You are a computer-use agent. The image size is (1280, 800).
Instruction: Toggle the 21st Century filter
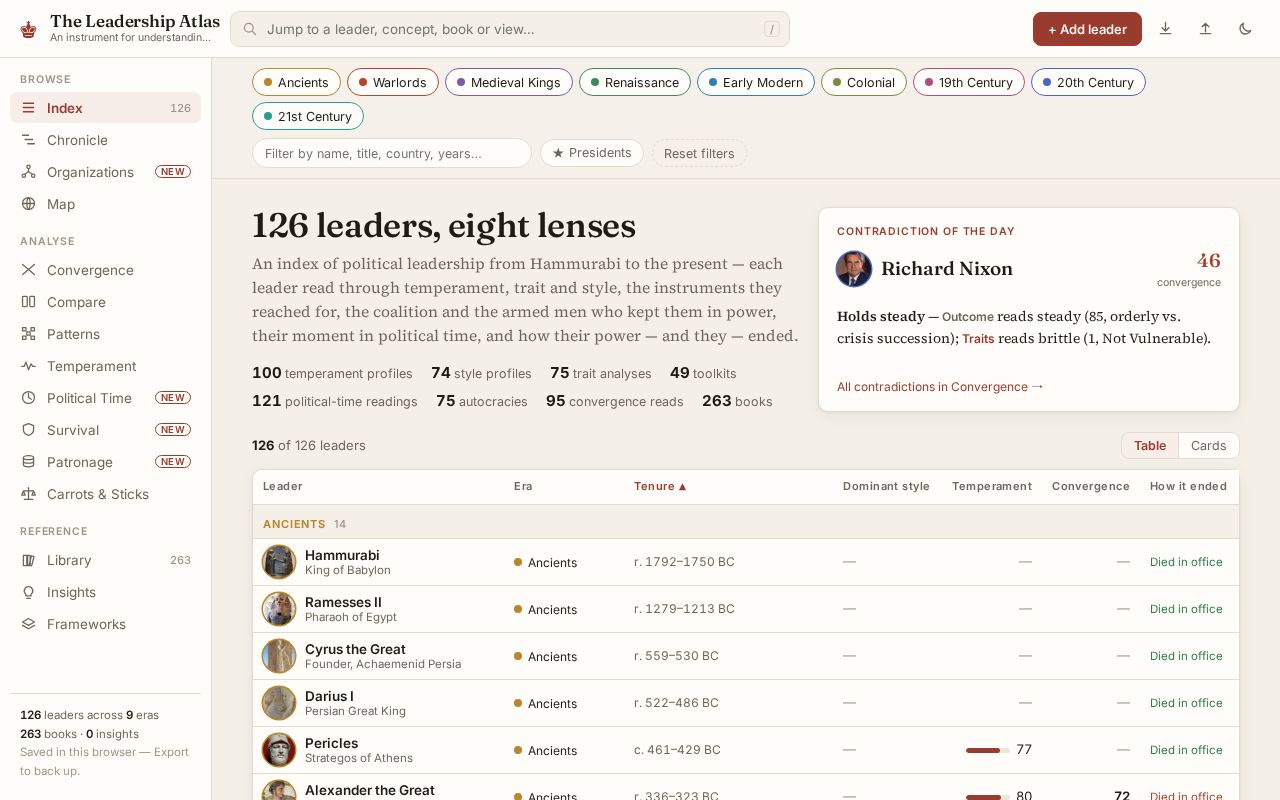pos(308,116)
